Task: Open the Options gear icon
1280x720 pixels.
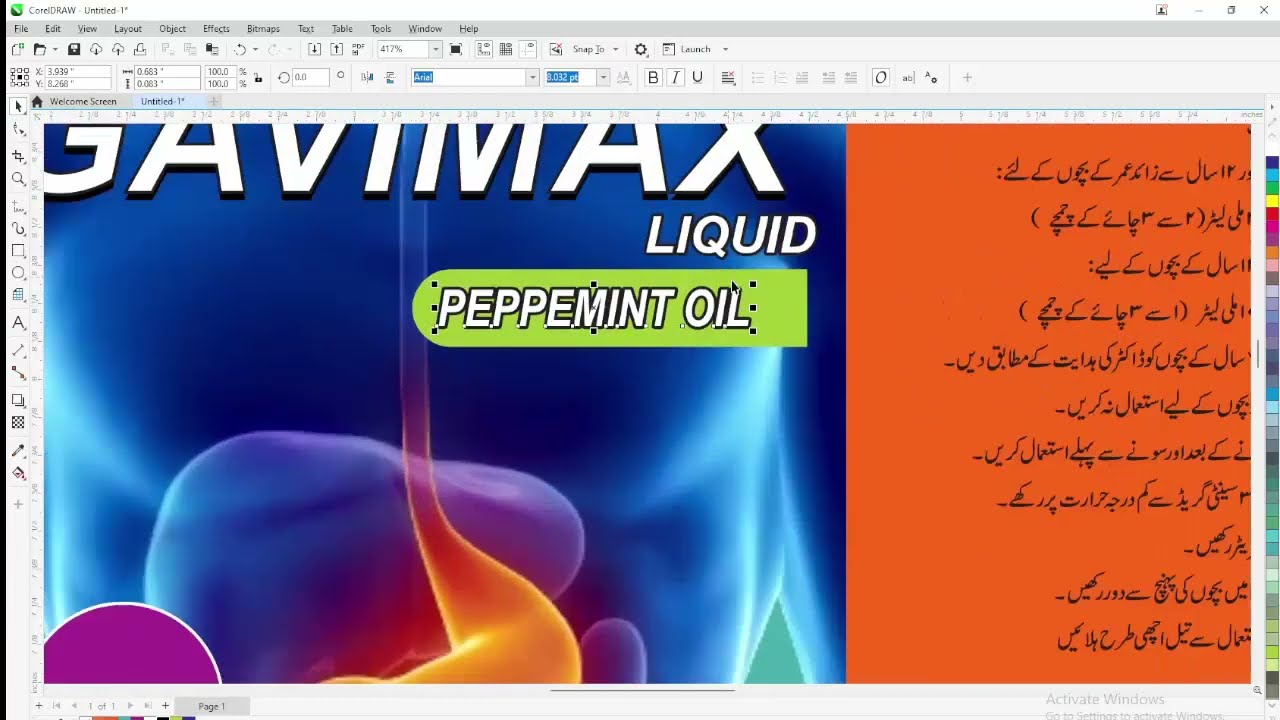Action: 641,49
